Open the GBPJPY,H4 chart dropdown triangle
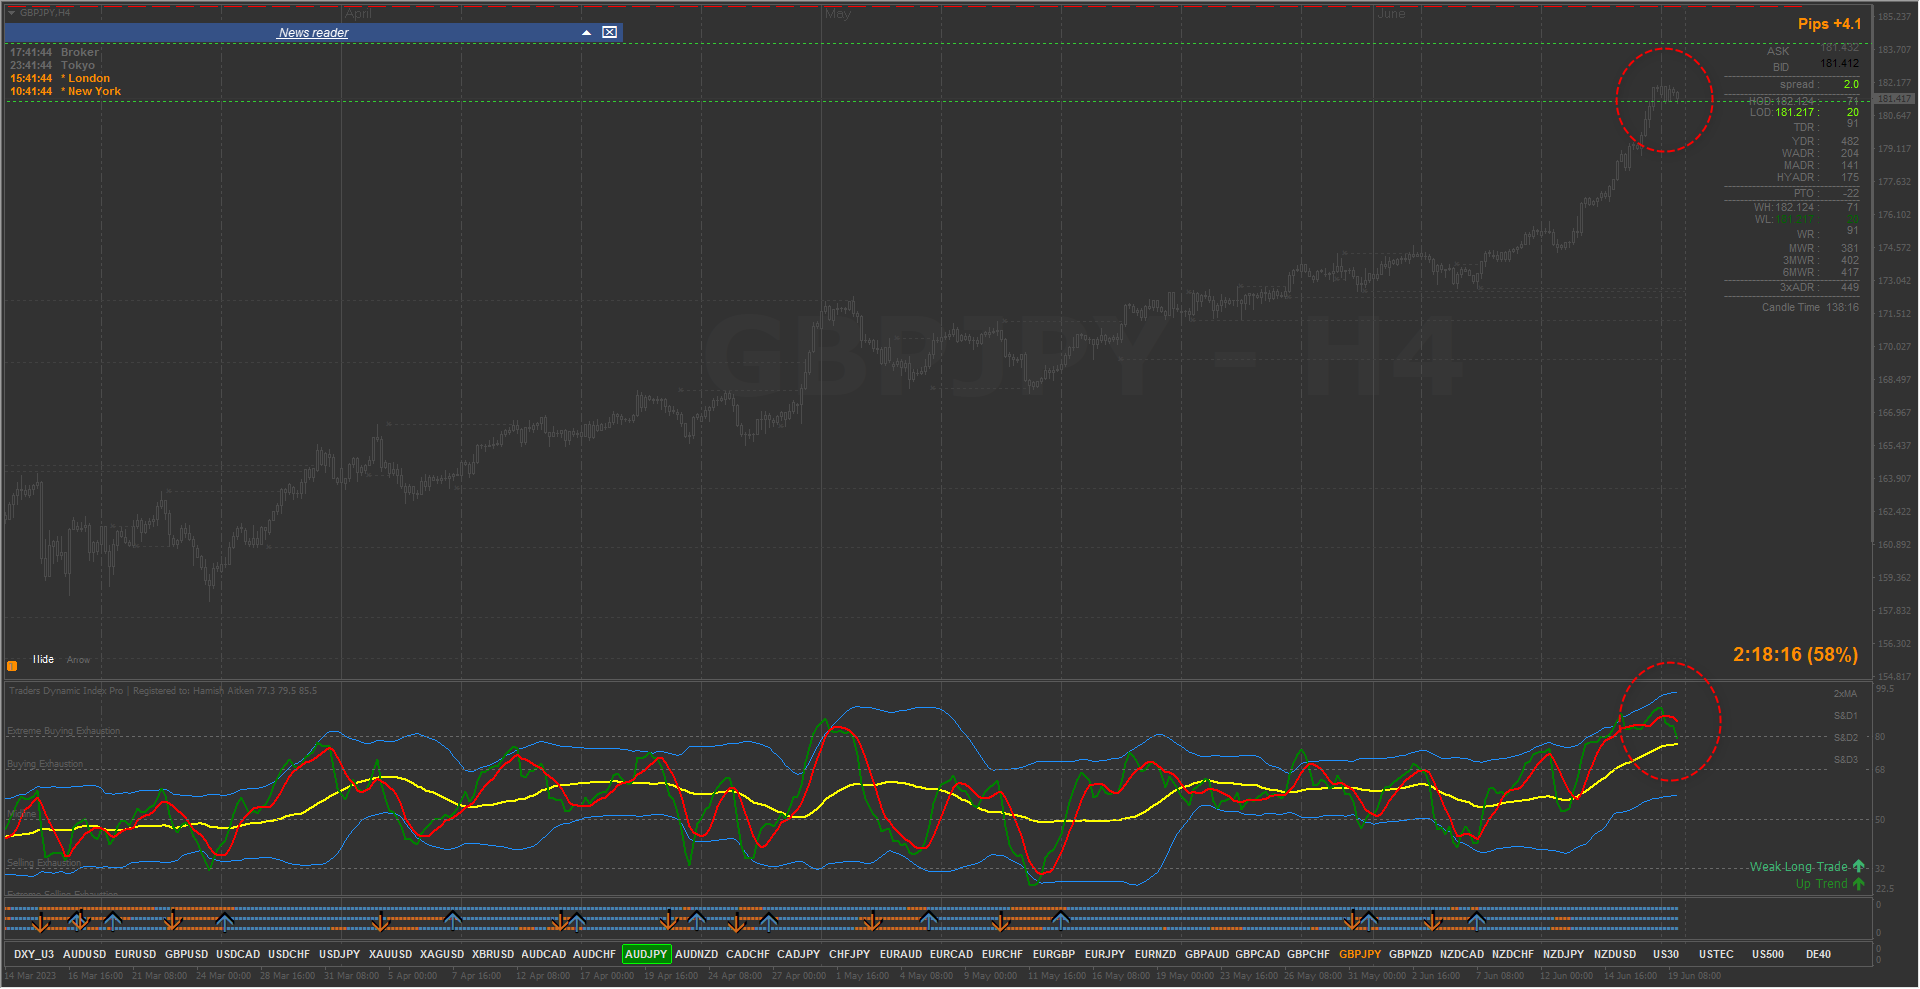 11,13
